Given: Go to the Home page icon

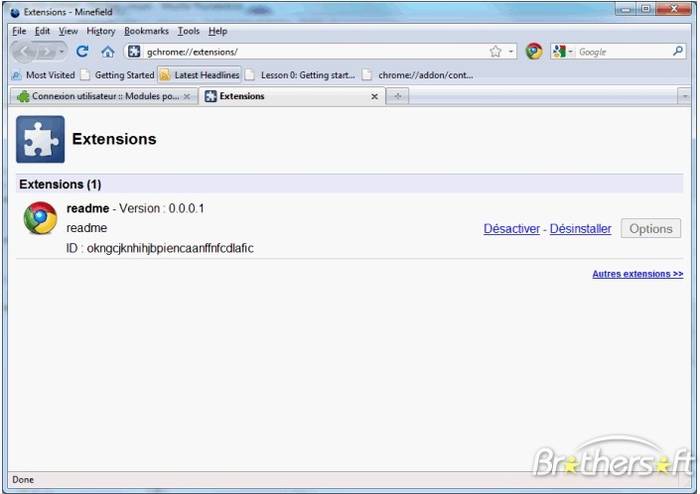Looking at the screenshot, I should [108, 52].
